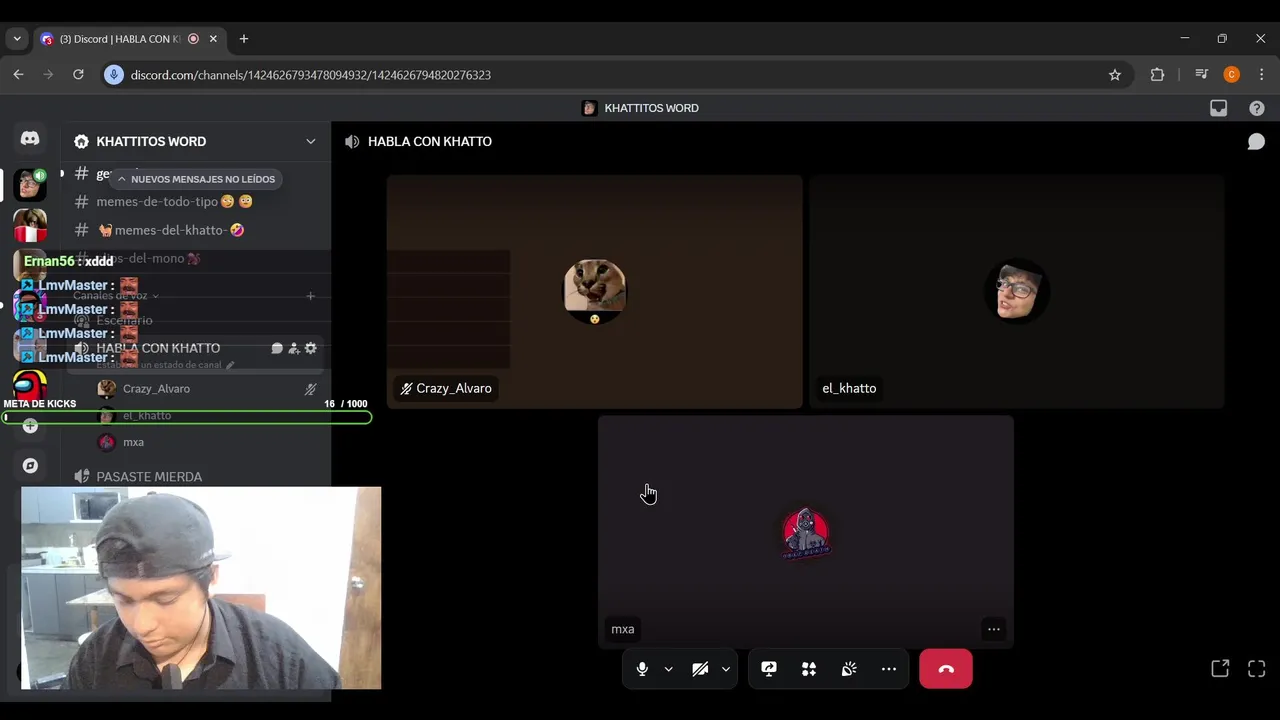This screenshot has width=1280, height=720.
Task: Create a channel in Canales de voz
Action: [x=310, y=296]
